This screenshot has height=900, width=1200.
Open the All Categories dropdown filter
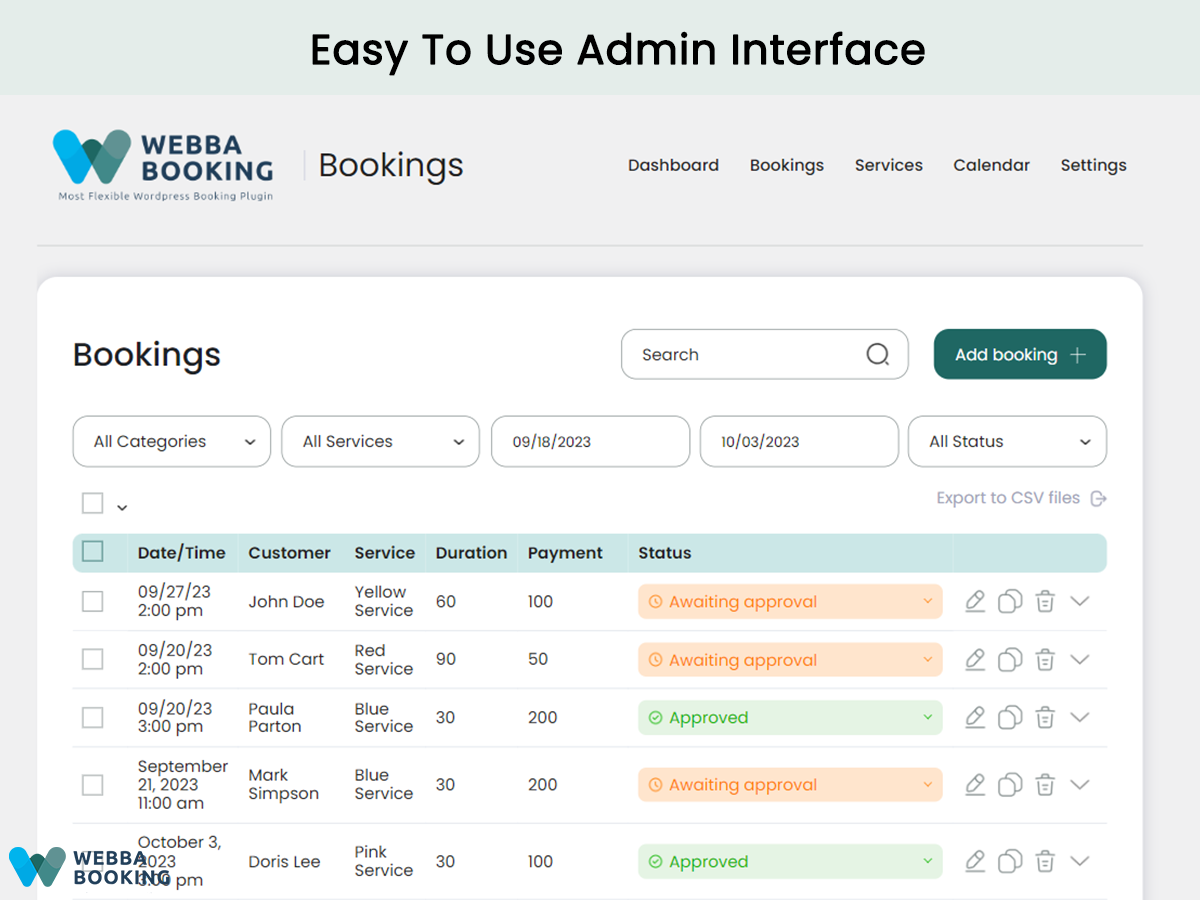click(172, 442)
